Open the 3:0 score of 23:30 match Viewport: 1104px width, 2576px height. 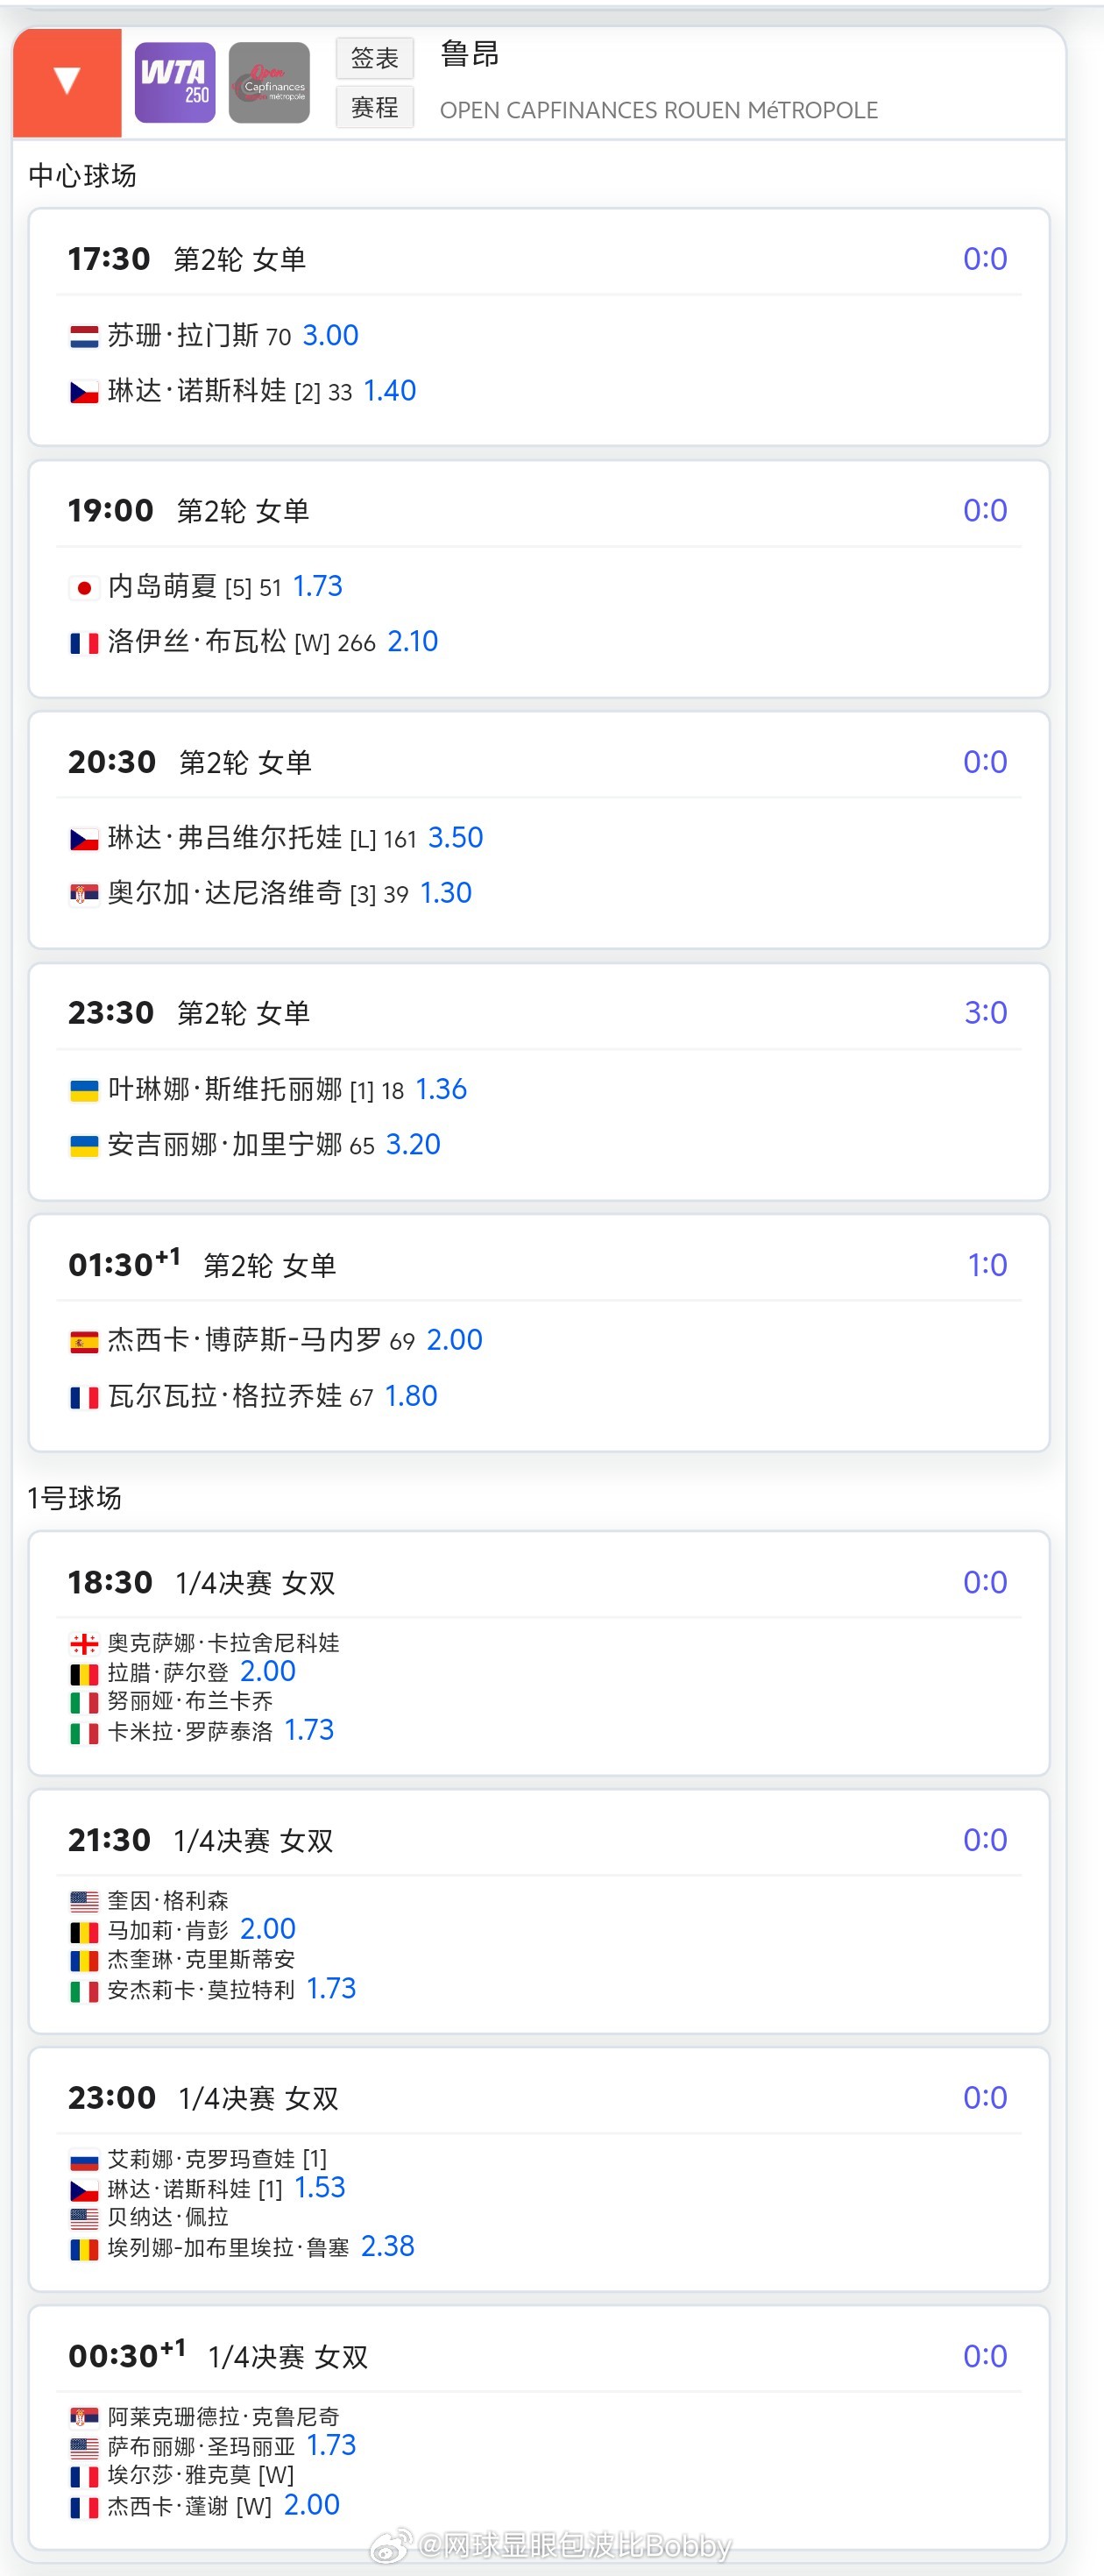[985, 1013]
